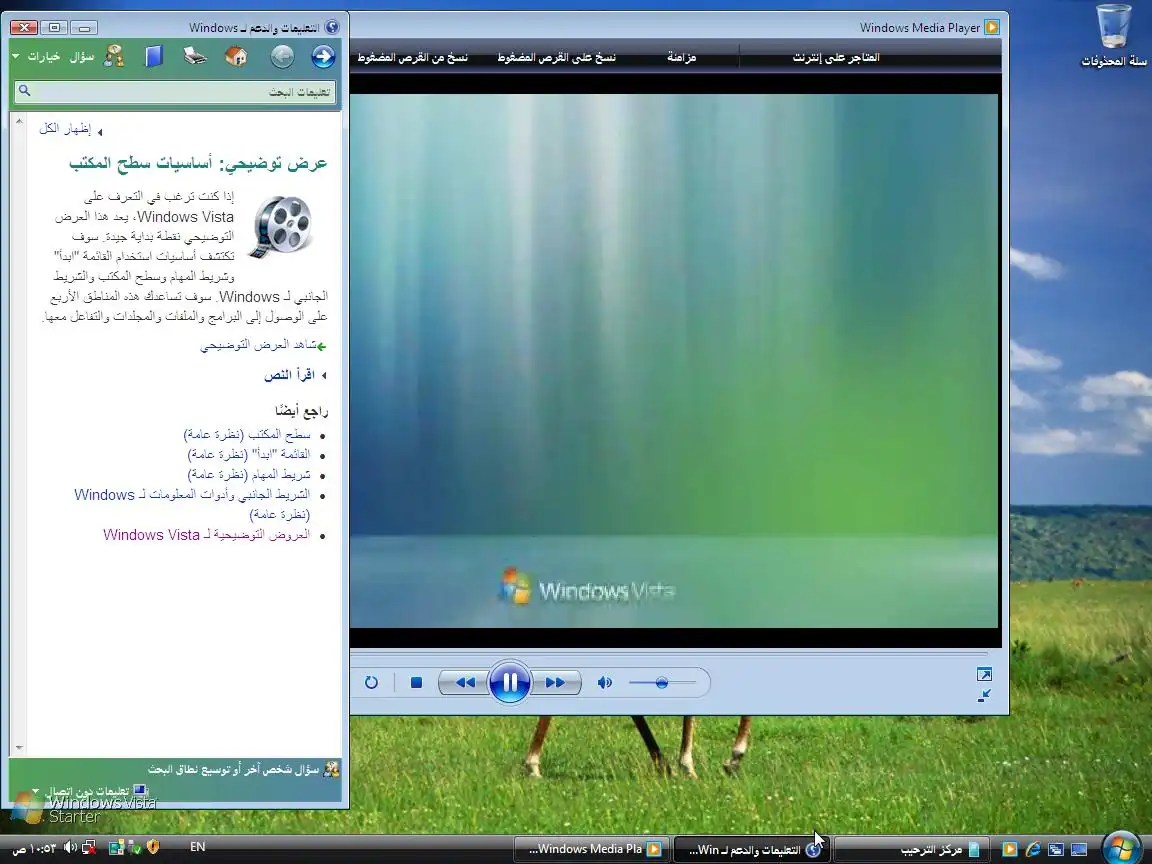Open 'مزامنة' sync tab in Media Player
This screenshot has height=864, width=1152.
coord(681,57)
